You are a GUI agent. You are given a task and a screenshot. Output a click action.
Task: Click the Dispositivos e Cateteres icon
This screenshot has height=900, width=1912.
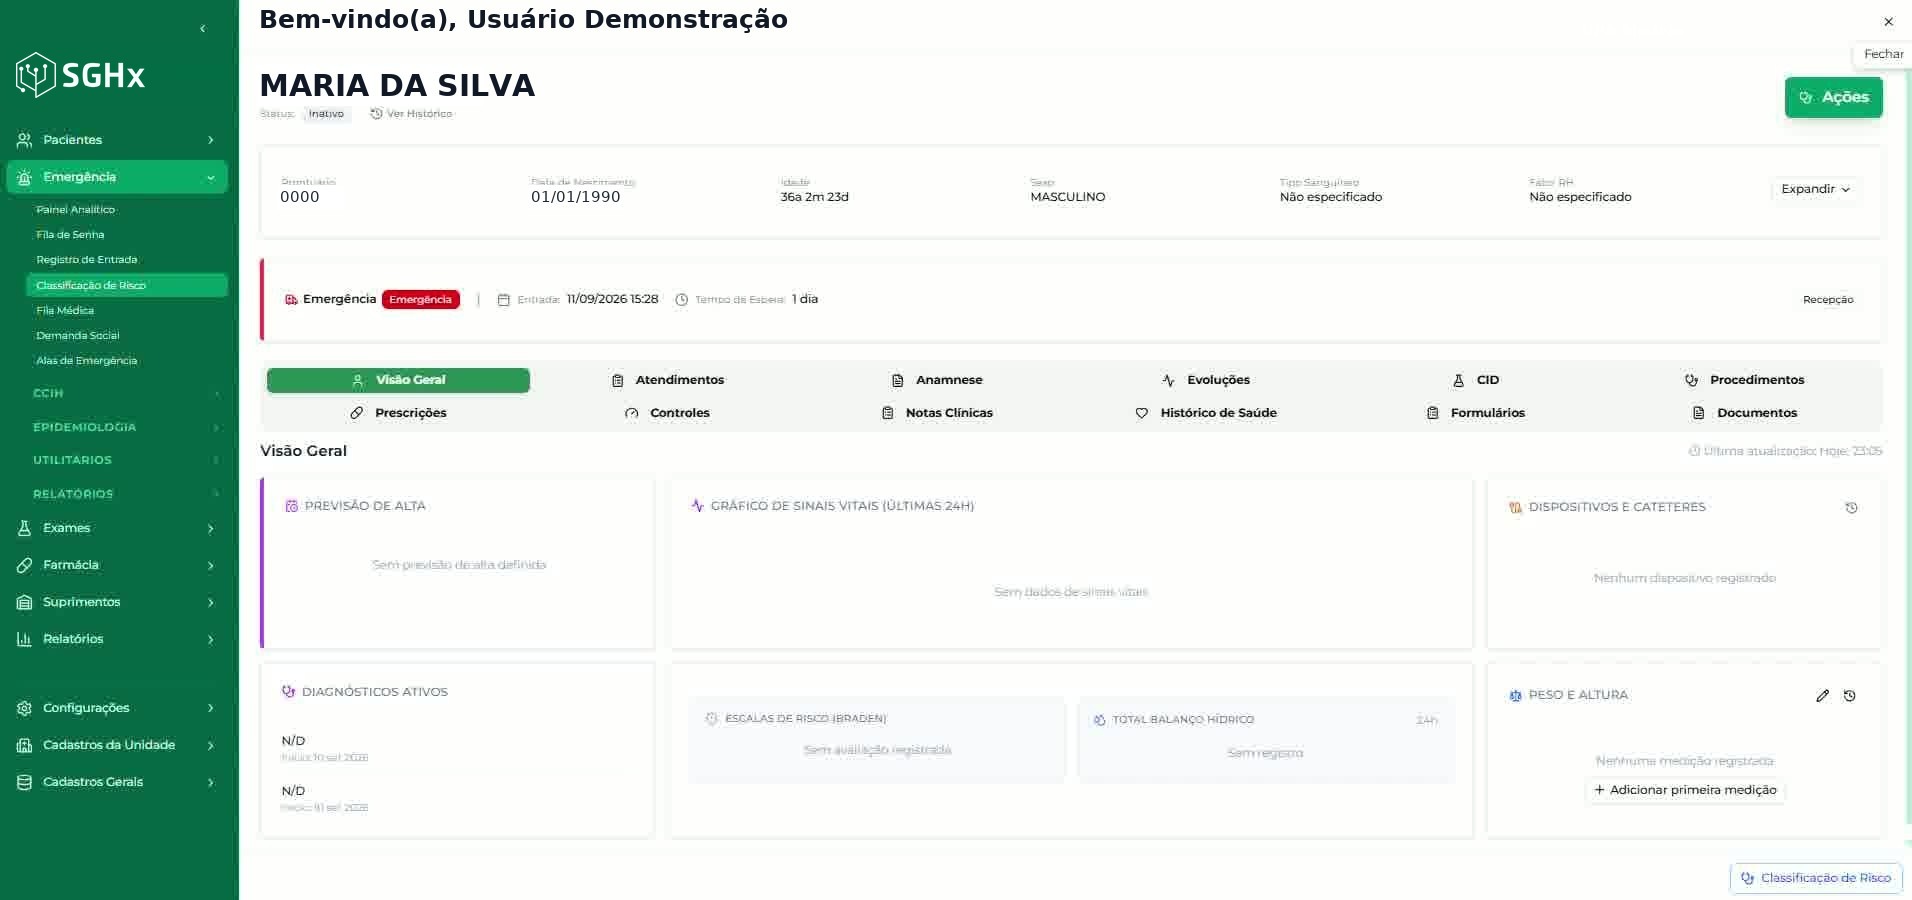point(1515,508)
